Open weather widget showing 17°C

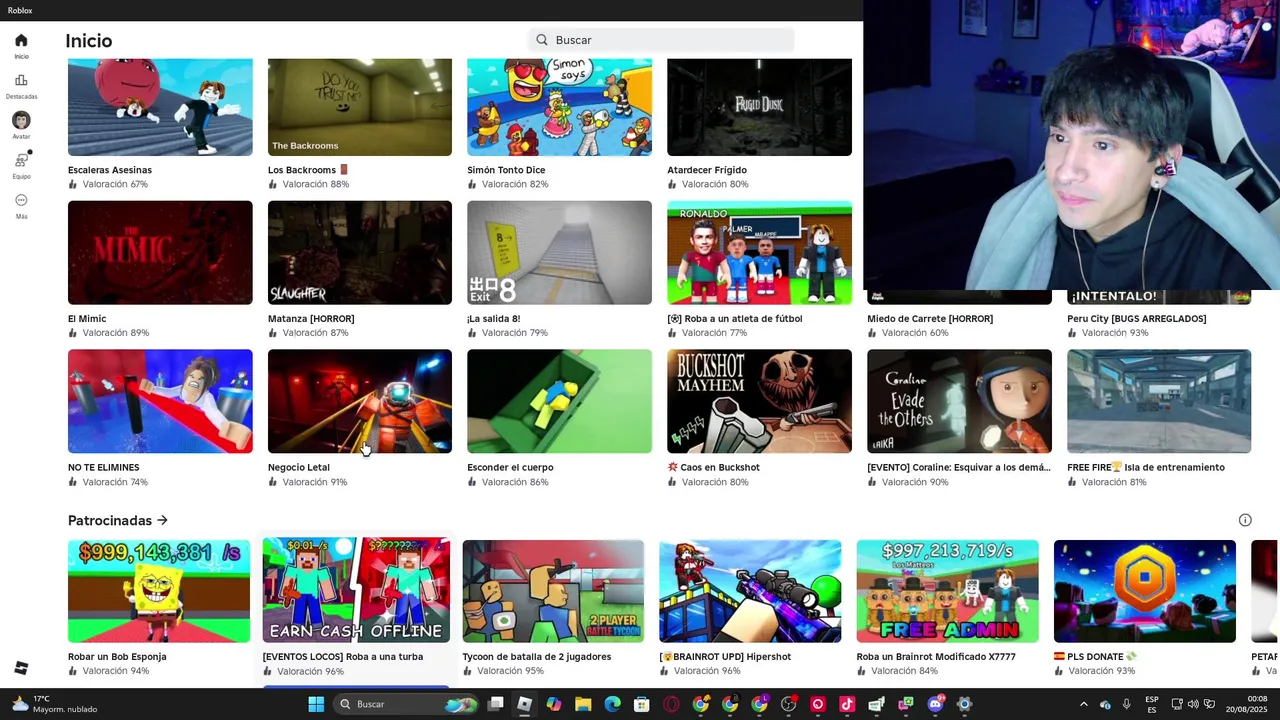click(55, 704)
